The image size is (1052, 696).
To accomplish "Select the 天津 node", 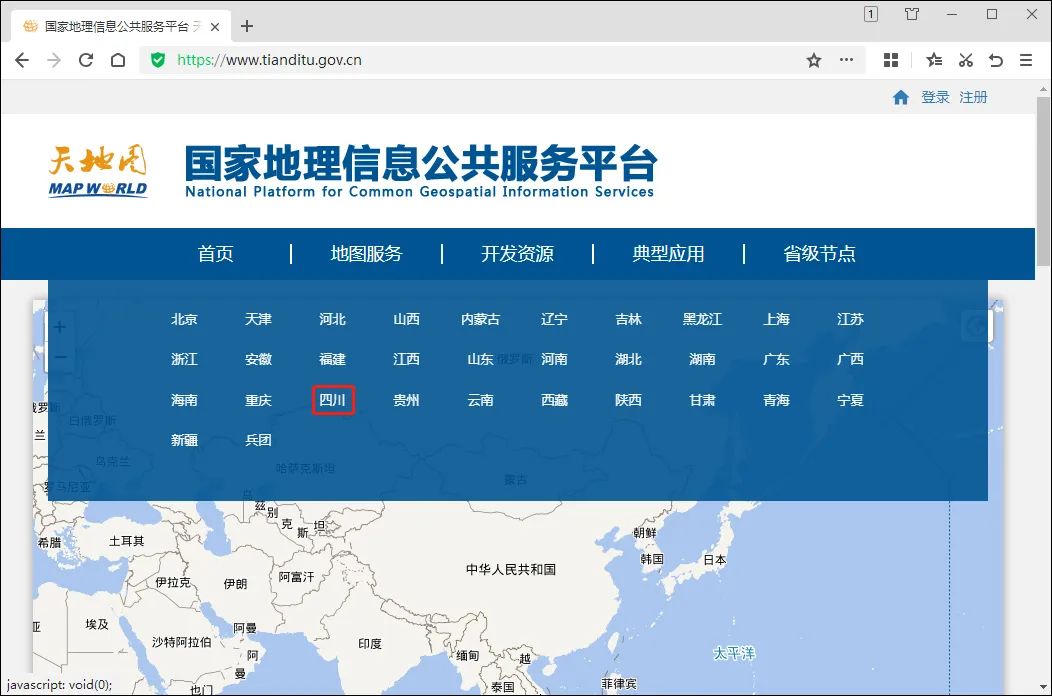I will click(258, 319).
